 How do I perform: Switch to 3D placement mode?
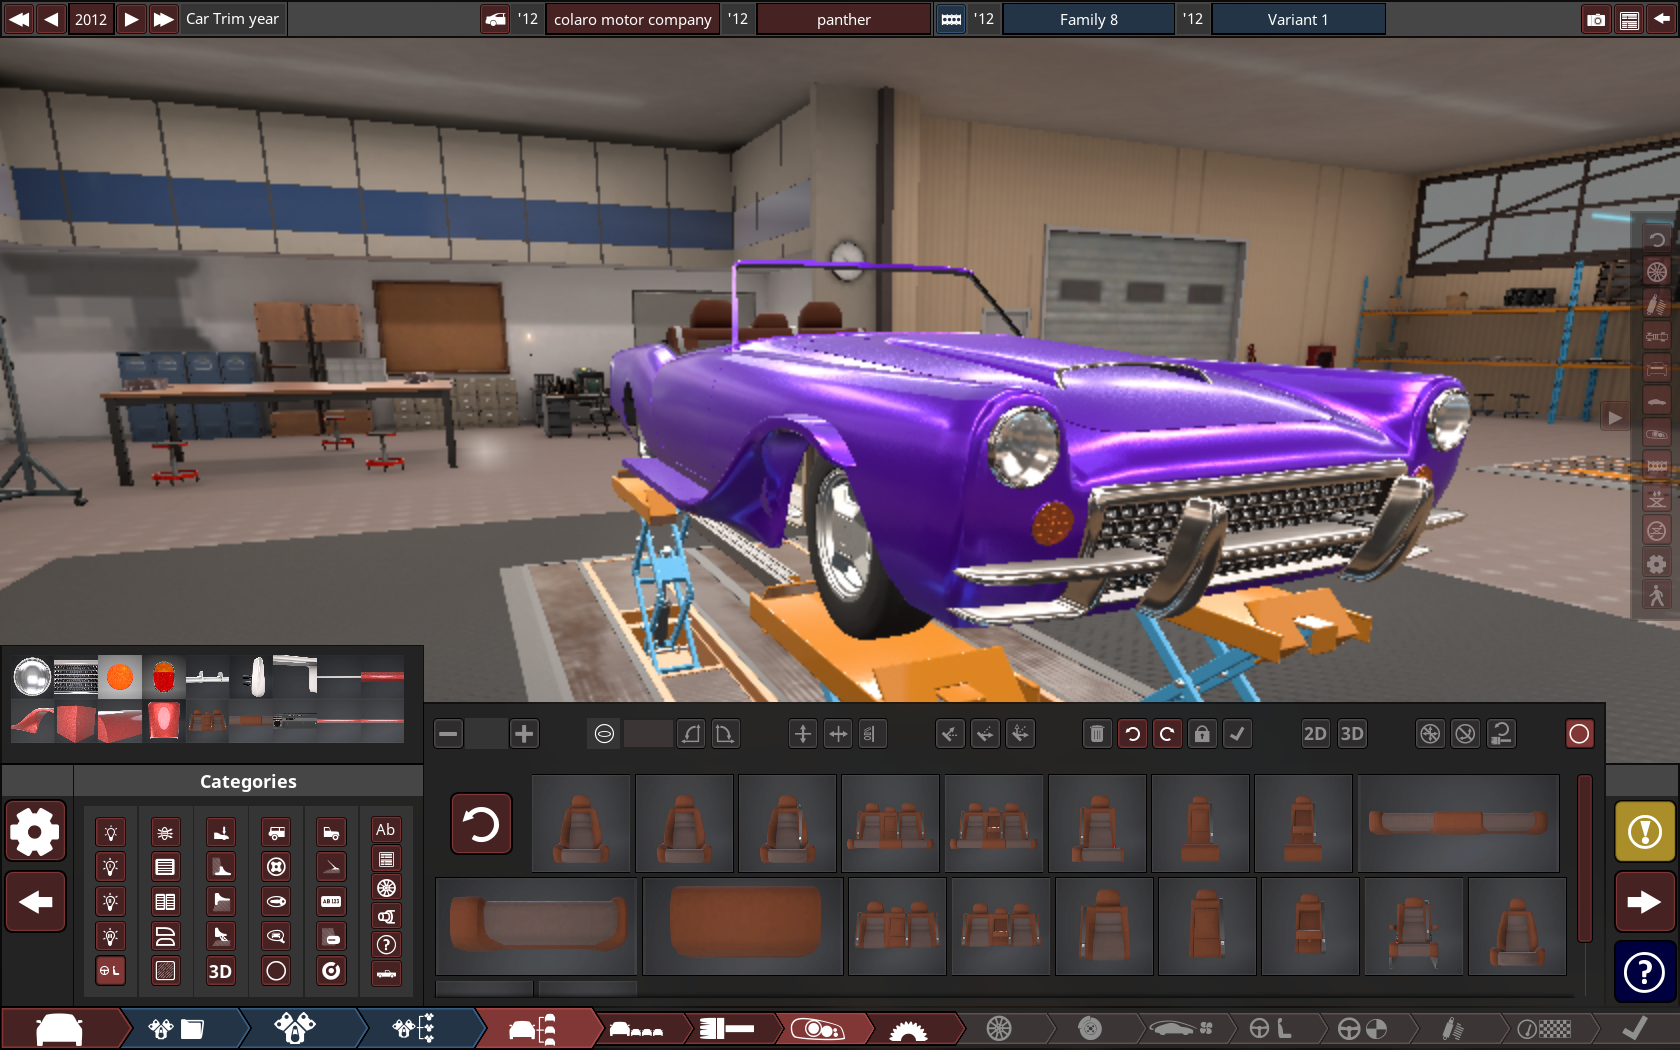pos(1352,734)
